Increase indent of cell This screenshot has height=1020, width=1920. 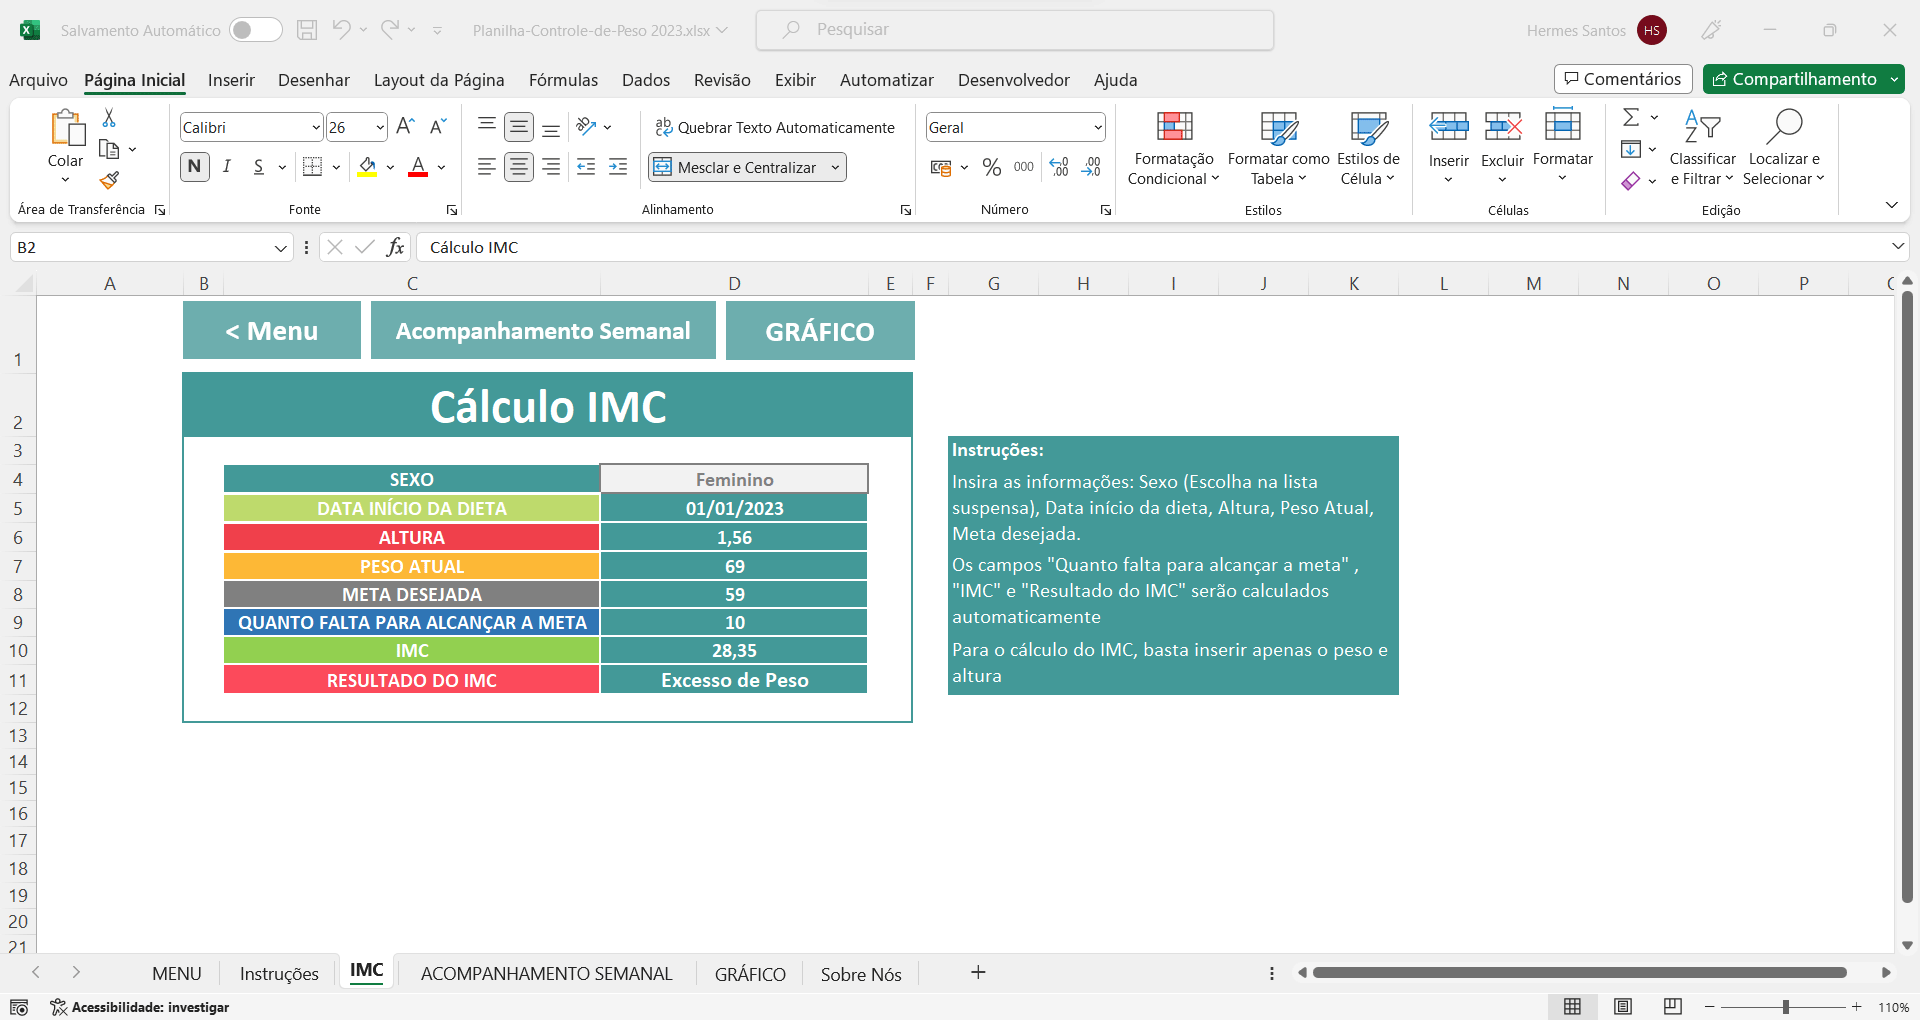[618, 167]
